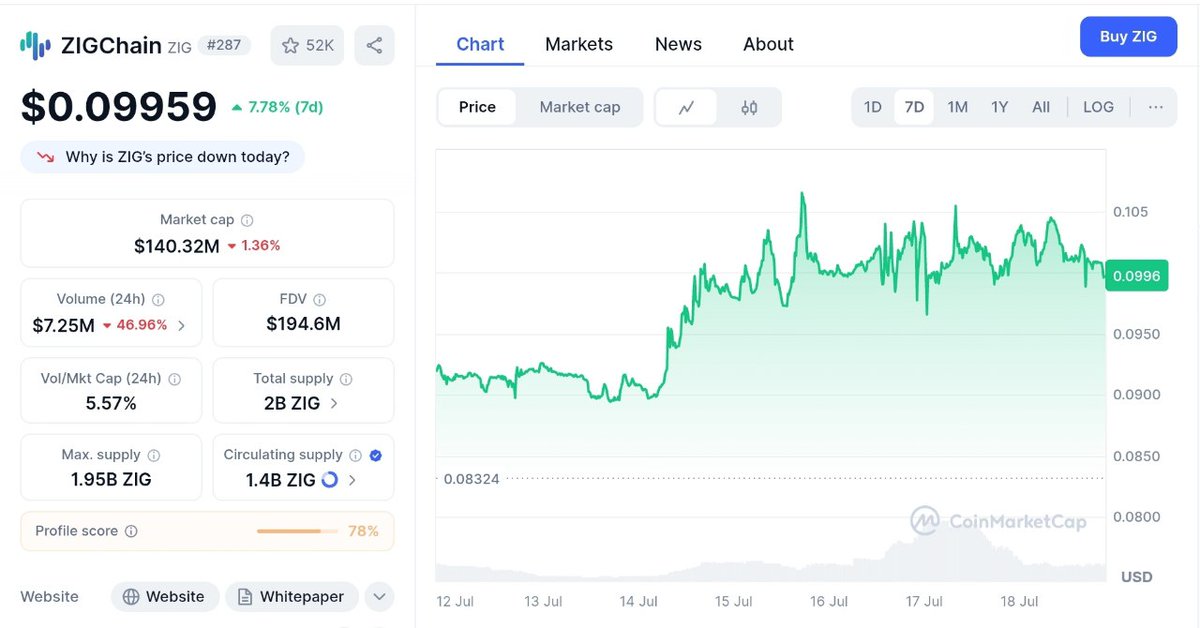Open the About tab
The height and width of the screenshot is (628, 1200).
coord(768,44)
